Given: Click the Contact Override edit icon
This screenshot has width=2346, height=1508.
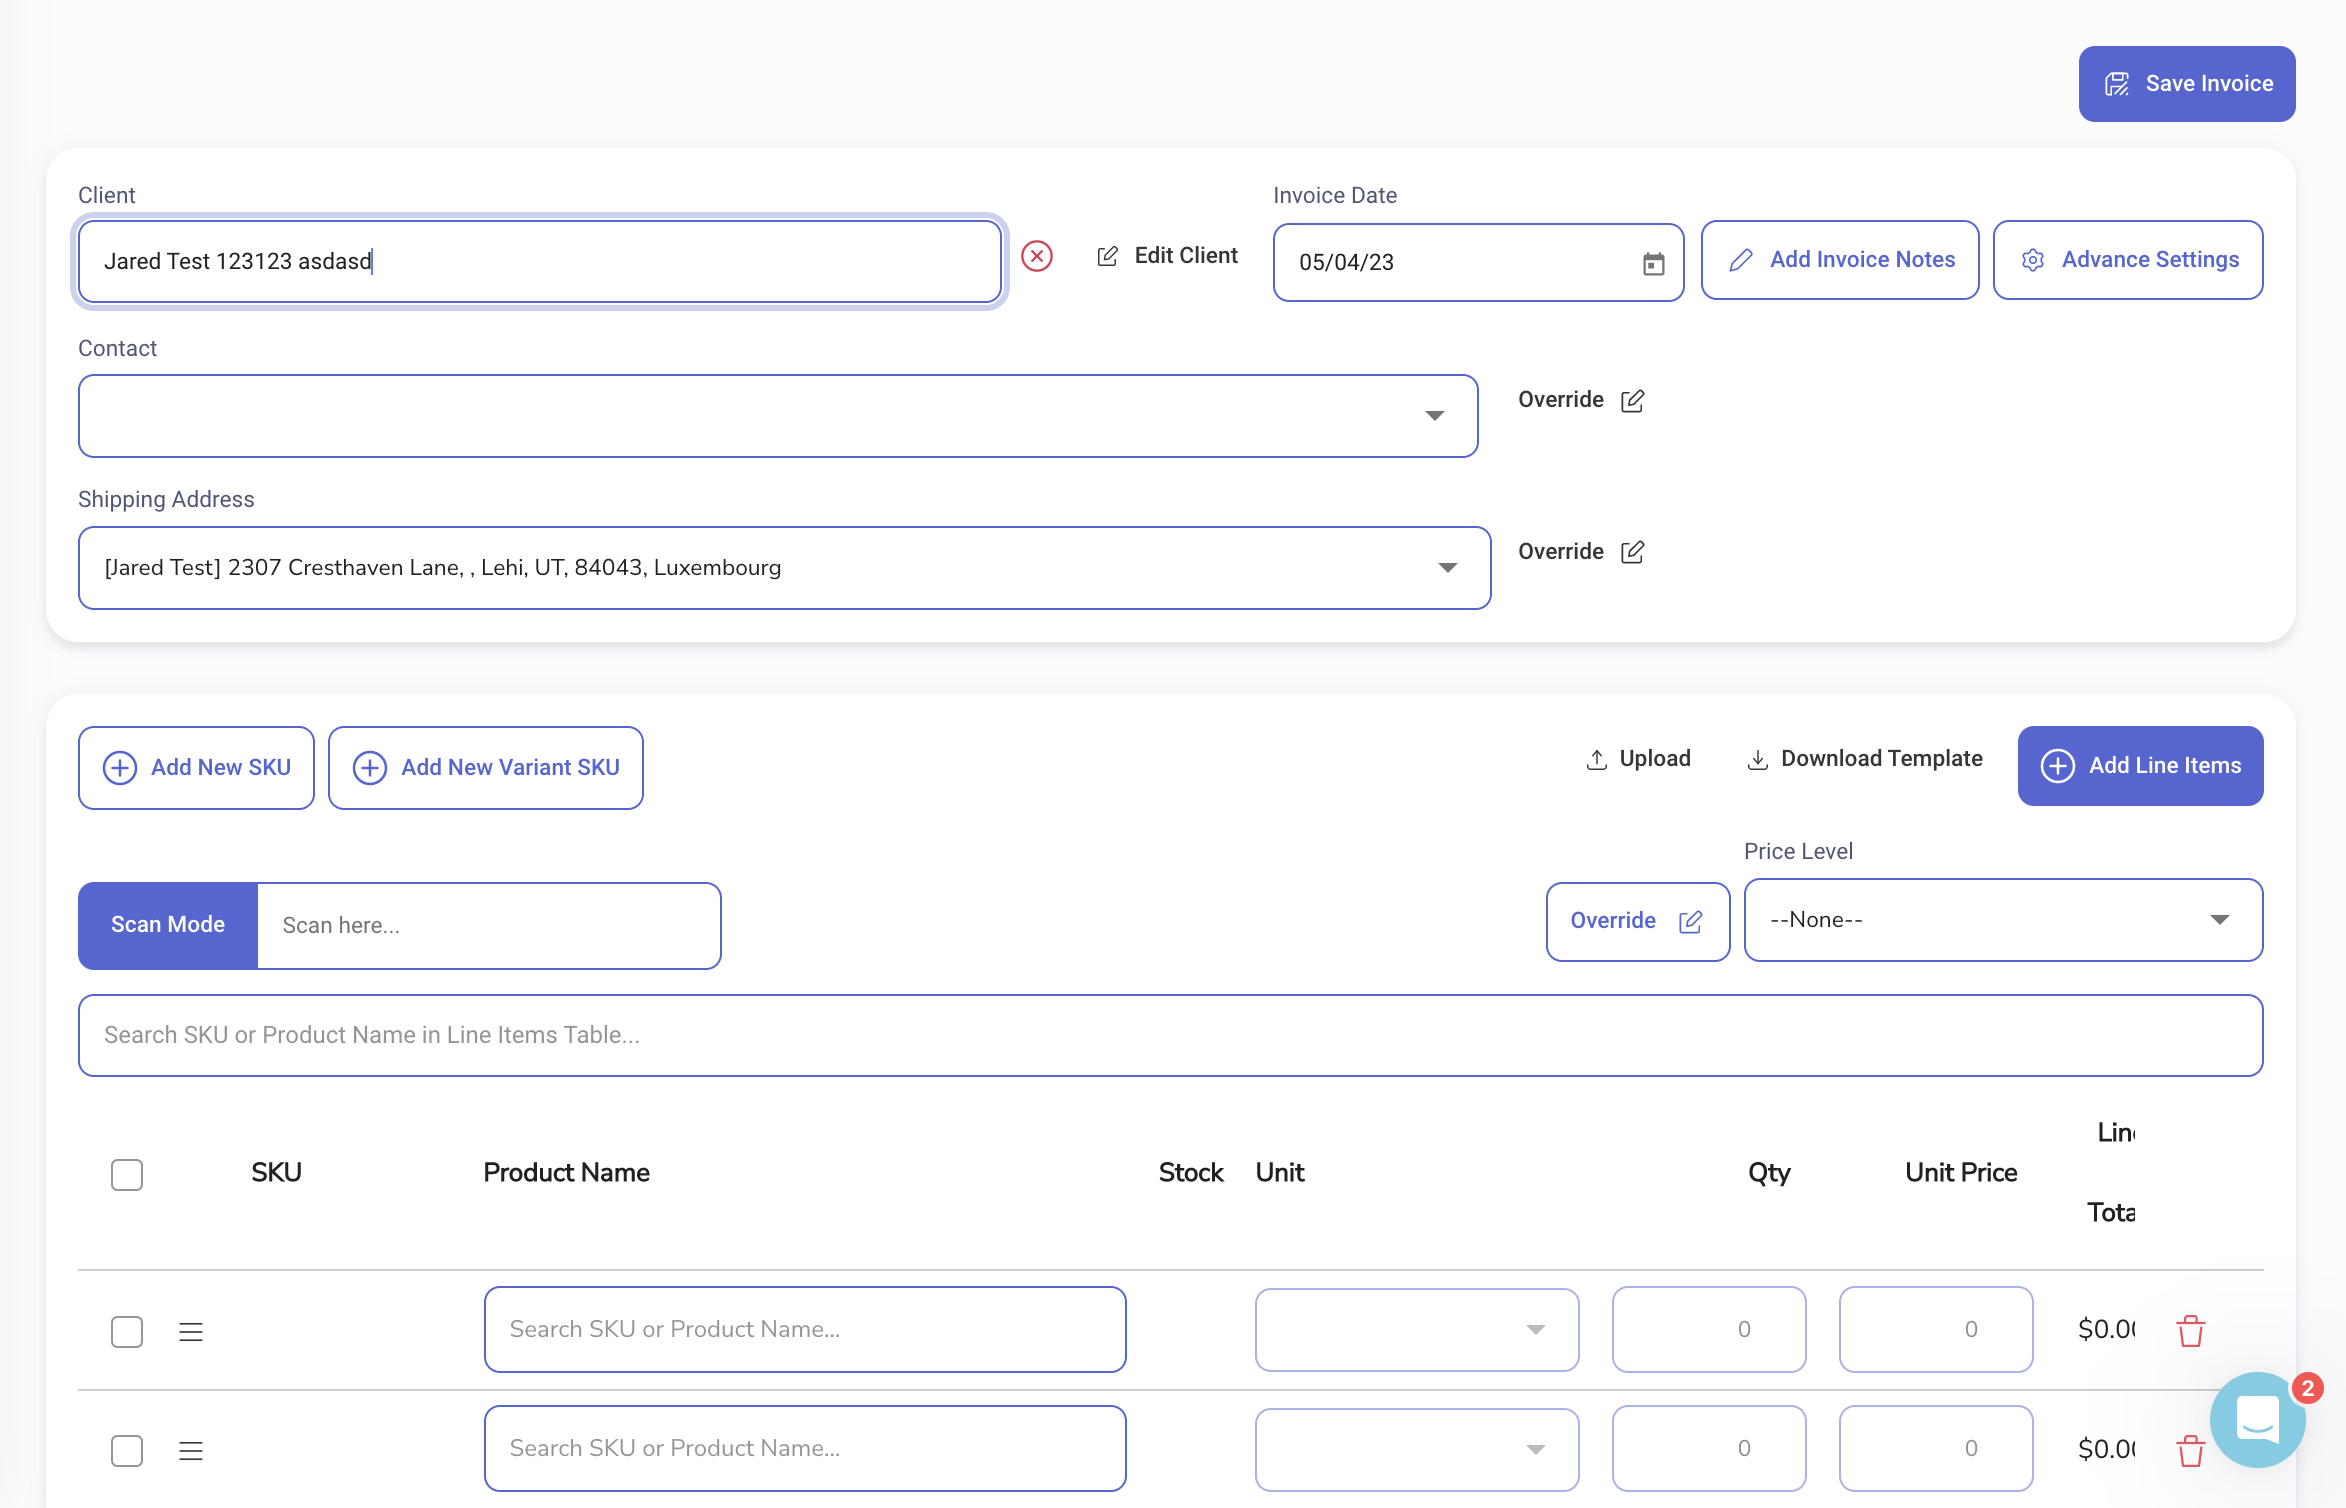Looking at the screenshot, I should click(x=1634, y=400).
